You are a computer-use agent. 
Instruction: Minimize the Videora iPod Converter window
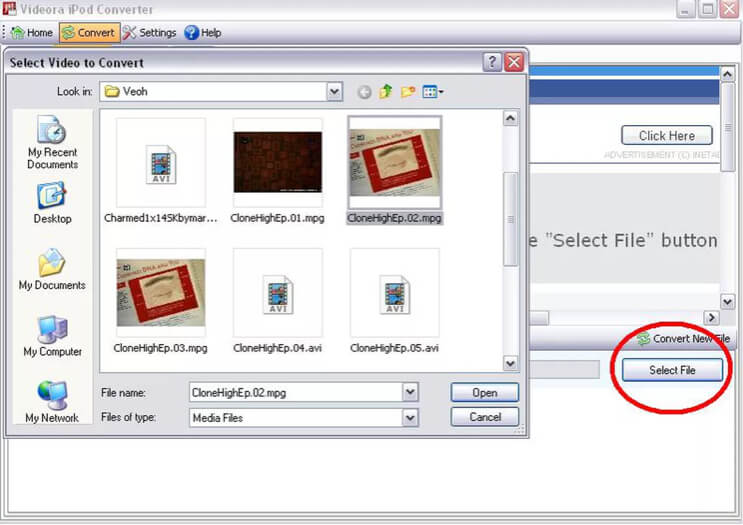point(685,9)
